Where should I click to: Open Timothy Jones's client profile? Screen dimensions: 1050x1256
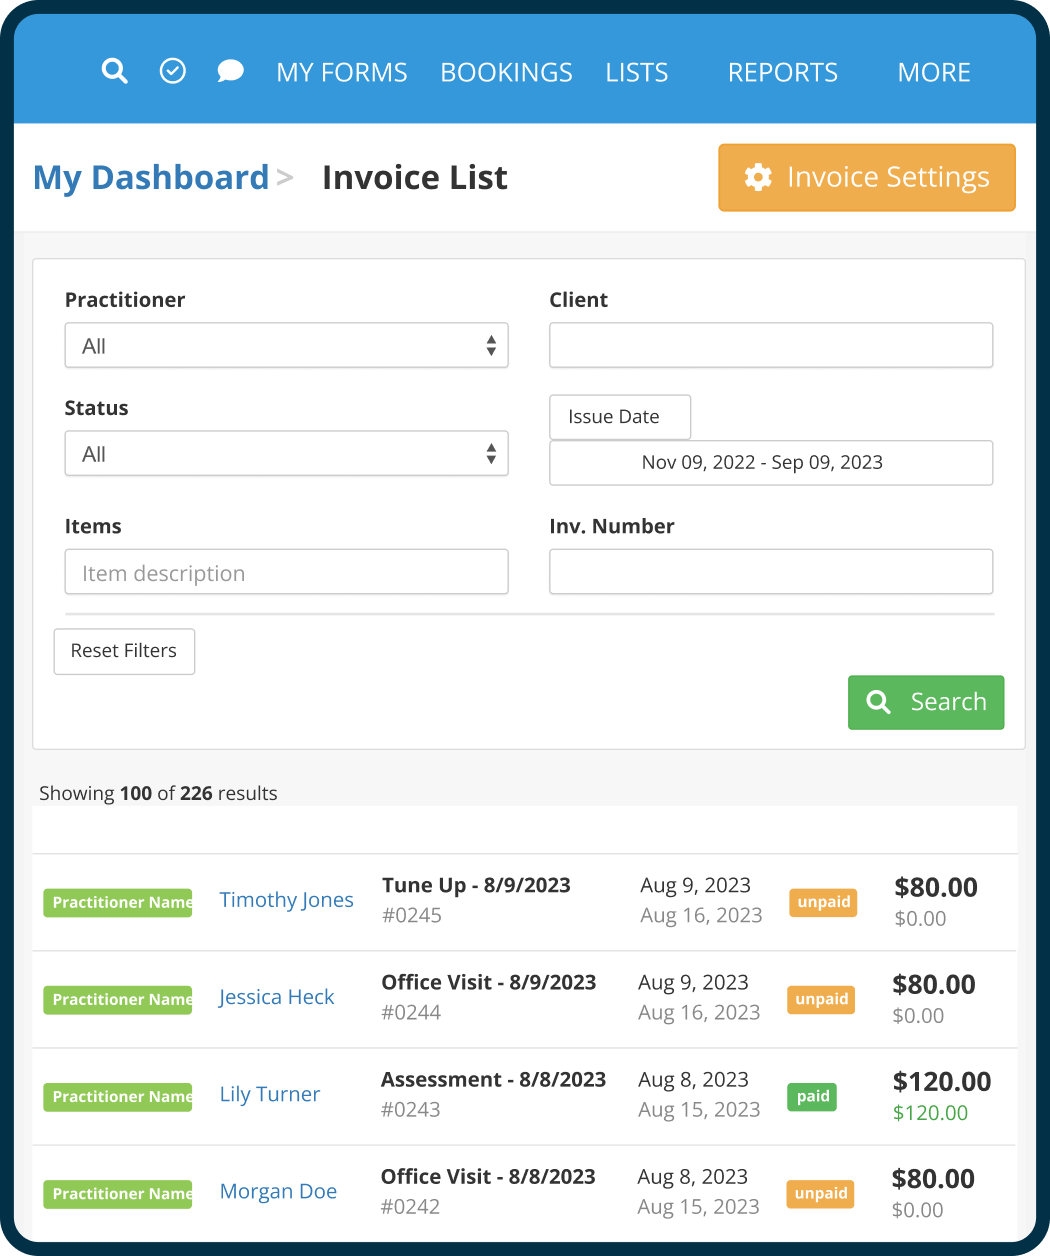click(x=286, y=899)
